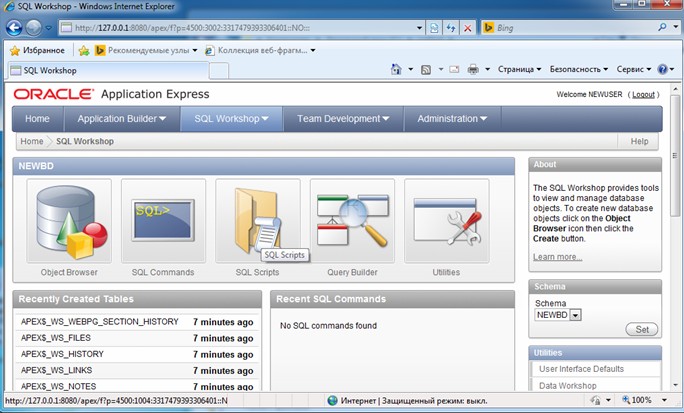Switch to the Home tab
The width and height of the screenshot is (684, 413).
tap(37, 119)
